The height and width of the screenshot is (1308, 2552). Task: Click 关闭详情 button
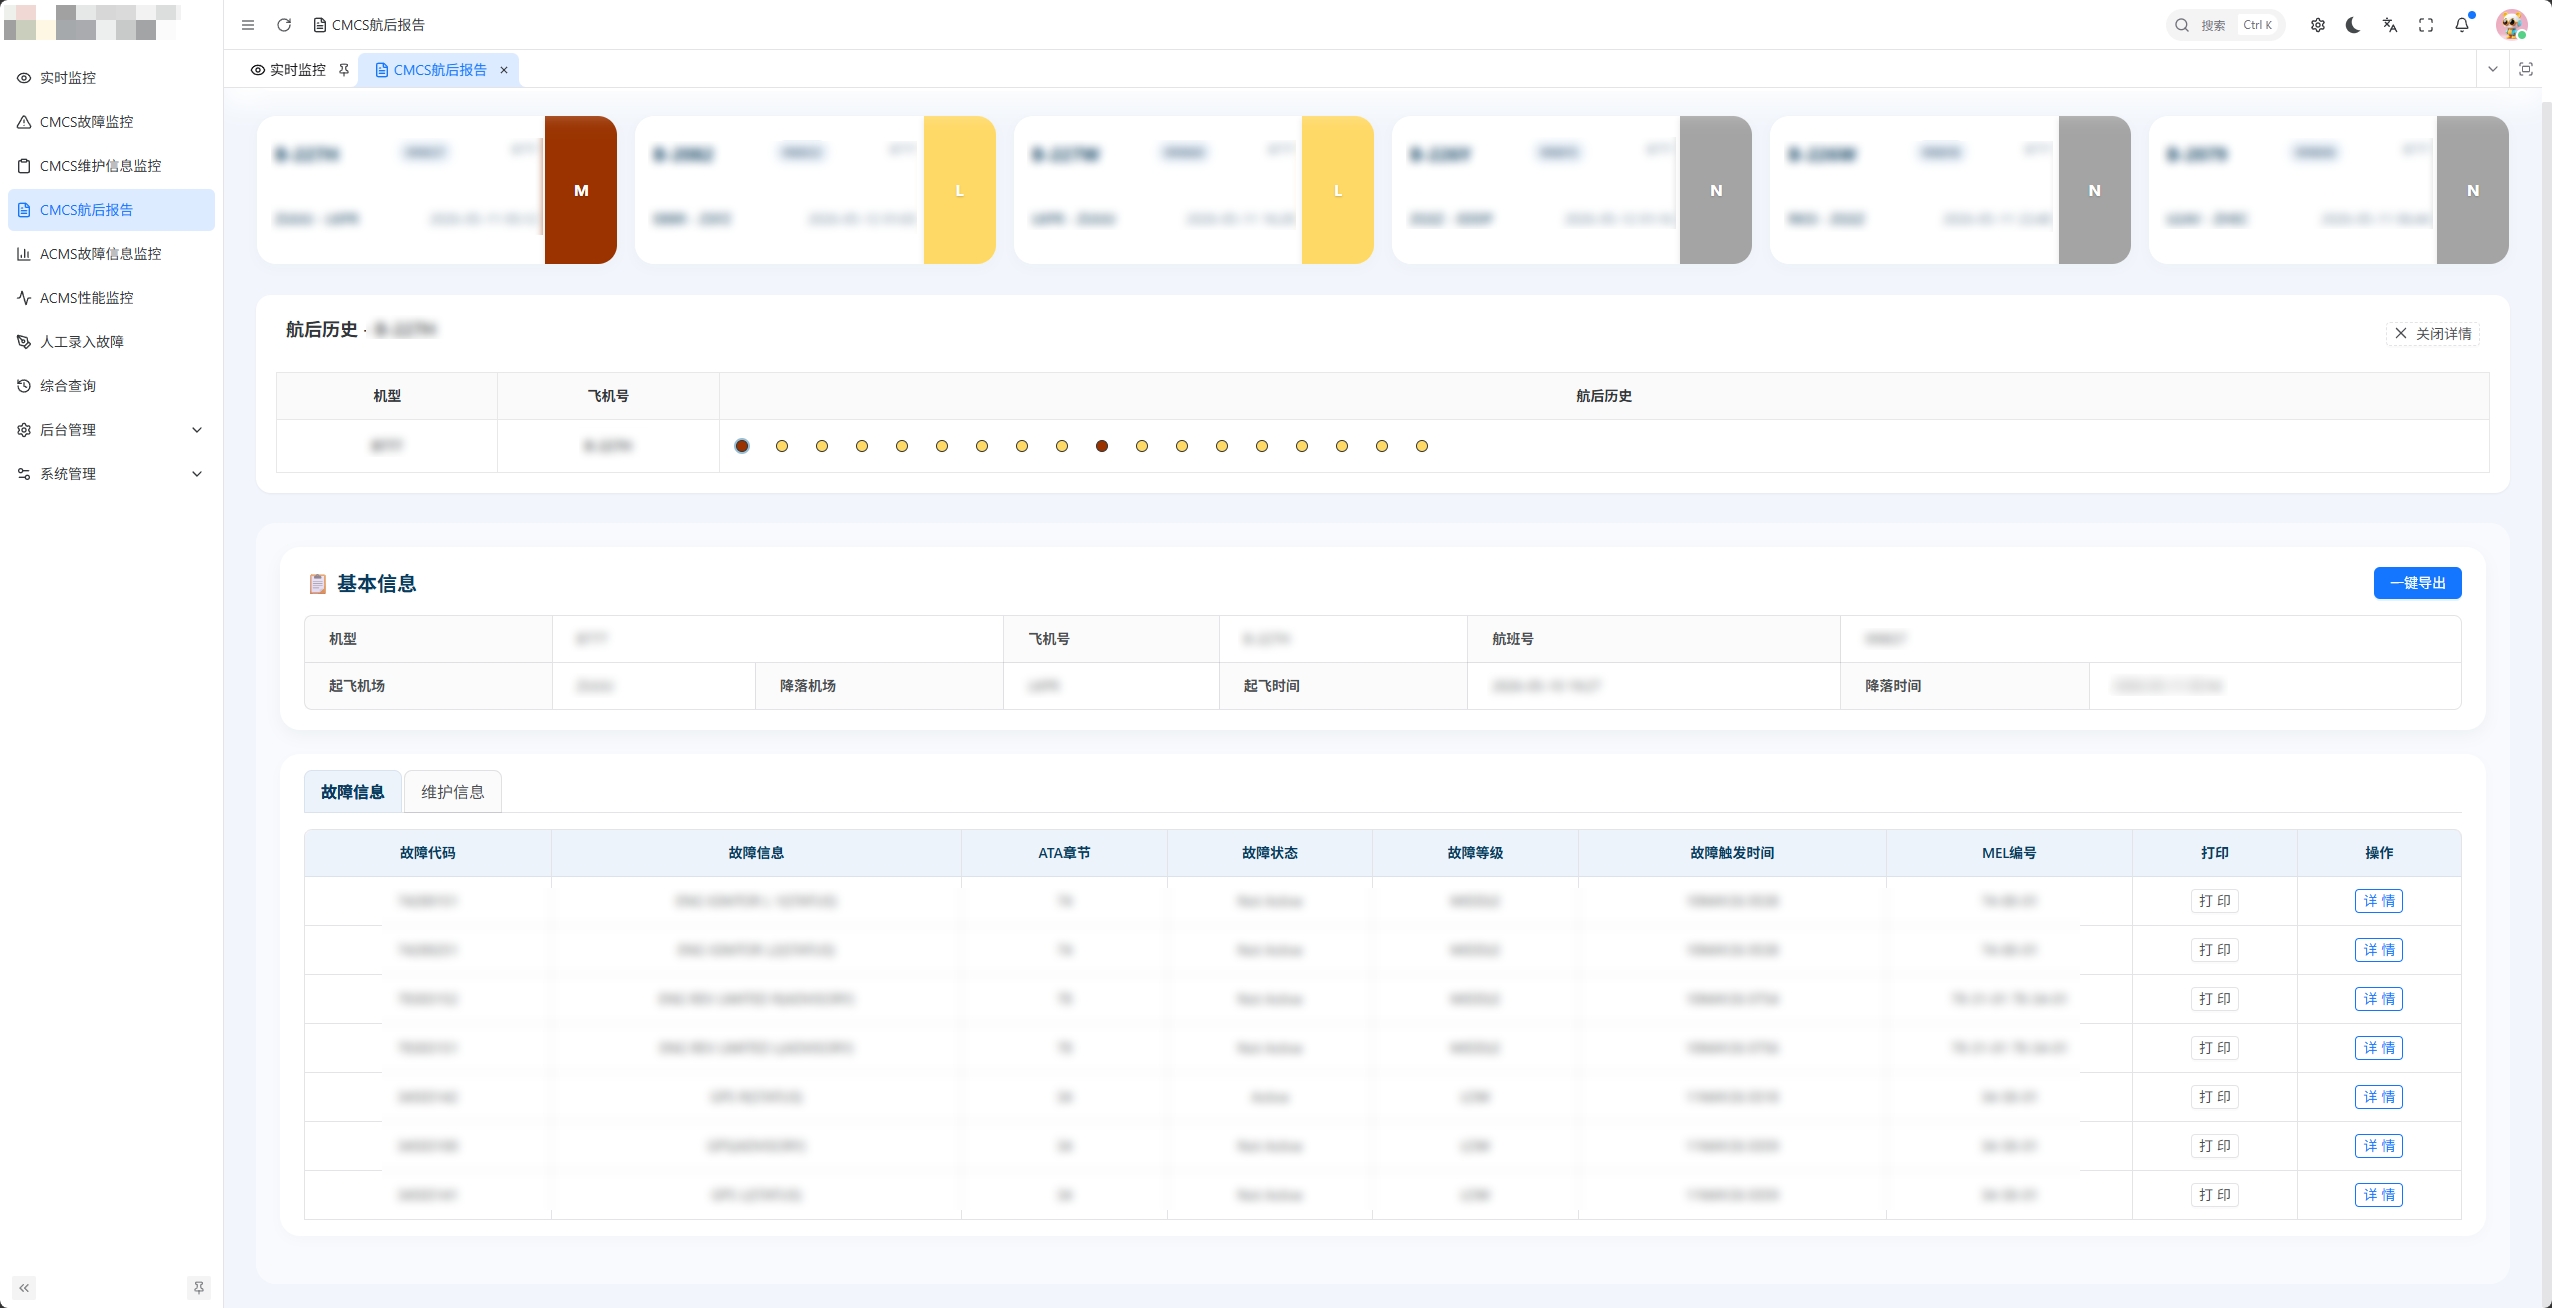pyautogui.click(x=2433, y=334)
